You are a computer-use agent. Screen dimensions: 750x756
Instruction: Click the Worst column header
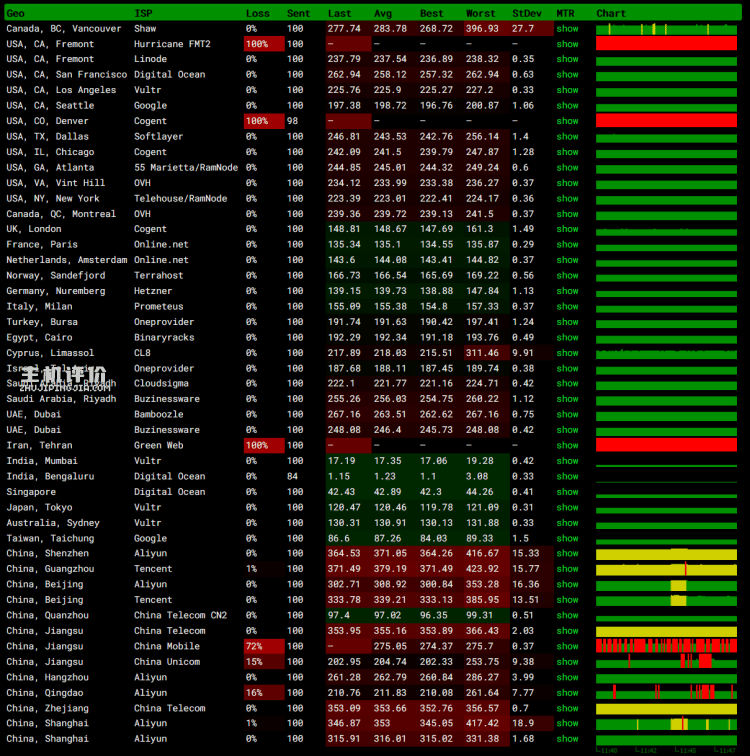coord(481,14)
